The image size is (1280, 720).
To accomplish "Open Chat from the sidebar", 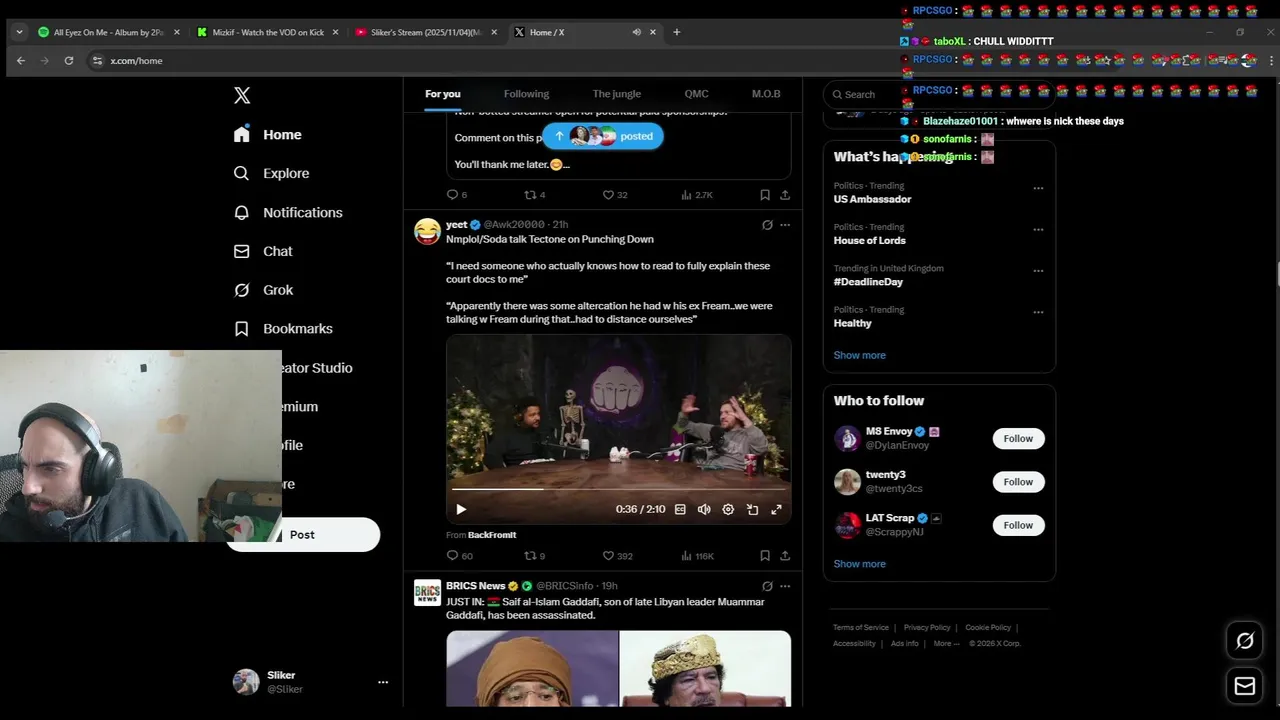I will click(x=263, y=251).
